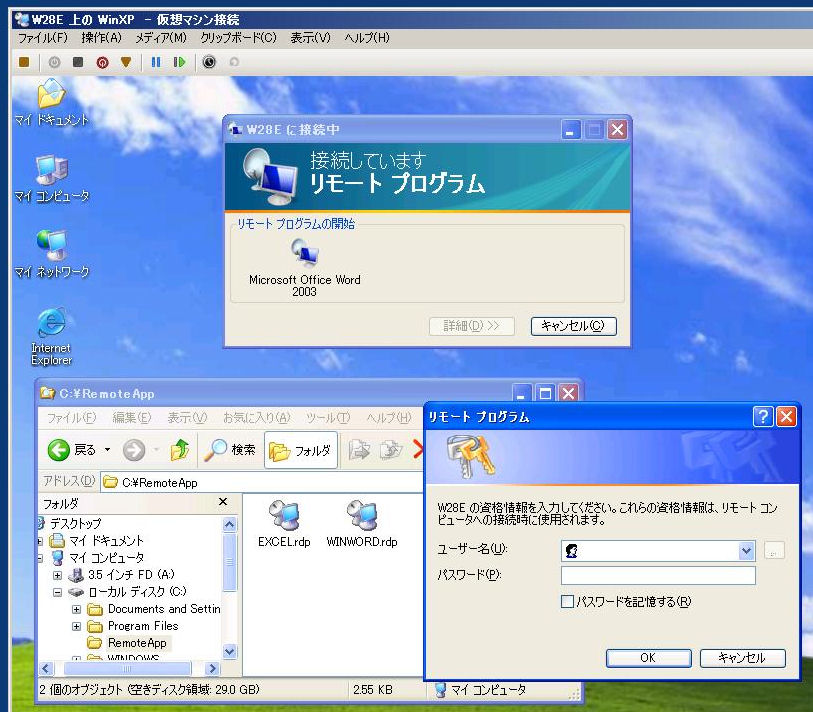Open the マイ ドキュメント desktop icon
Screen dimensions: 813x712
pyautogui.click(x=51, y=102)
